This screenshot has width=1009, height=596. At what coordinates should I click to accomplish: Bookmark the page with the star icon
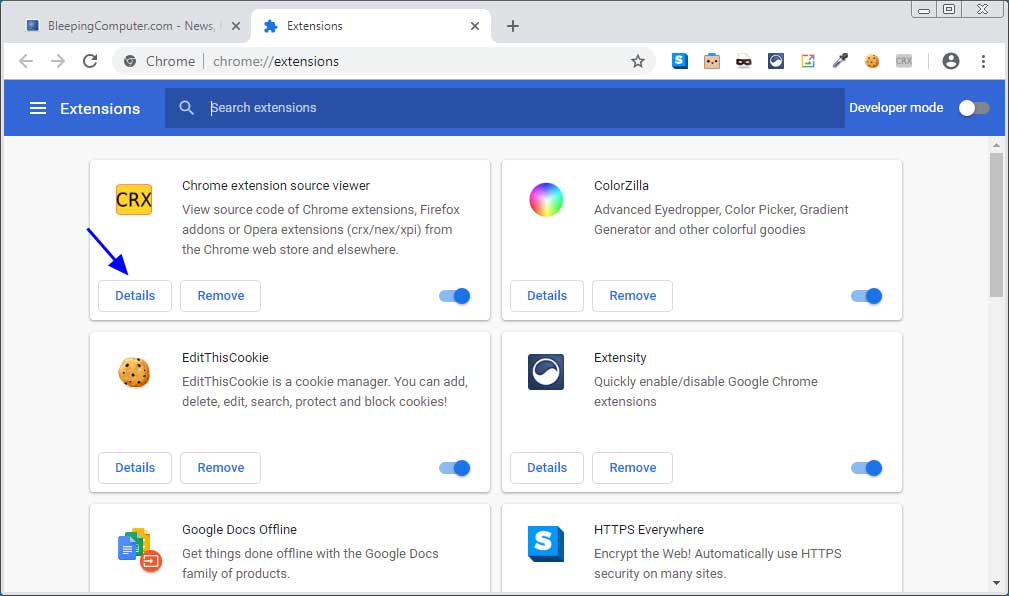(x=638, y=61)
